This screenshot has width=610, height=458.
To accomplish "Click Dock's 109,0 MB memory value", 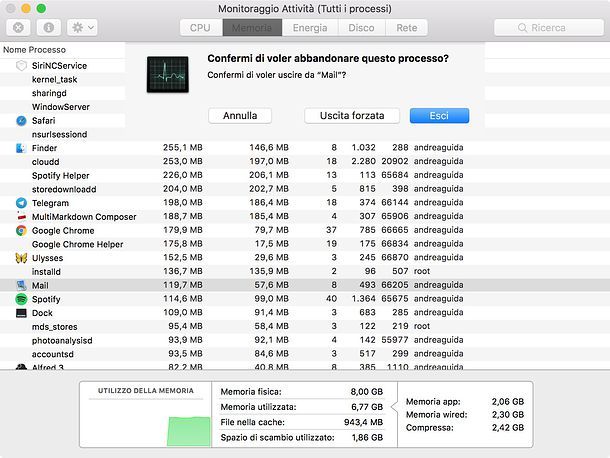I will (183, 312).
